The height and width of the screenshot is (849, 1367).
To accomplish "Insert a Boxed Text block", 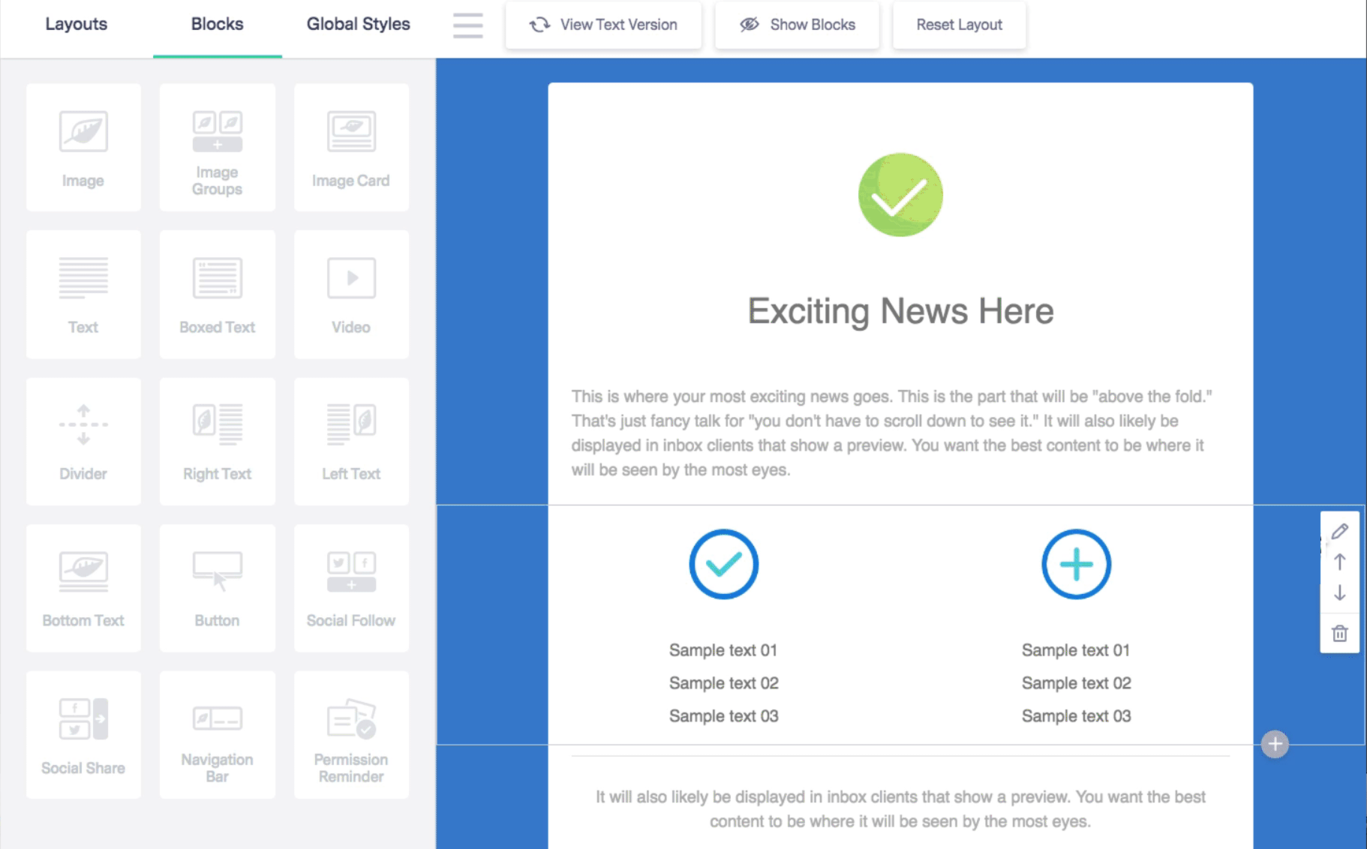I will [217, 294].
